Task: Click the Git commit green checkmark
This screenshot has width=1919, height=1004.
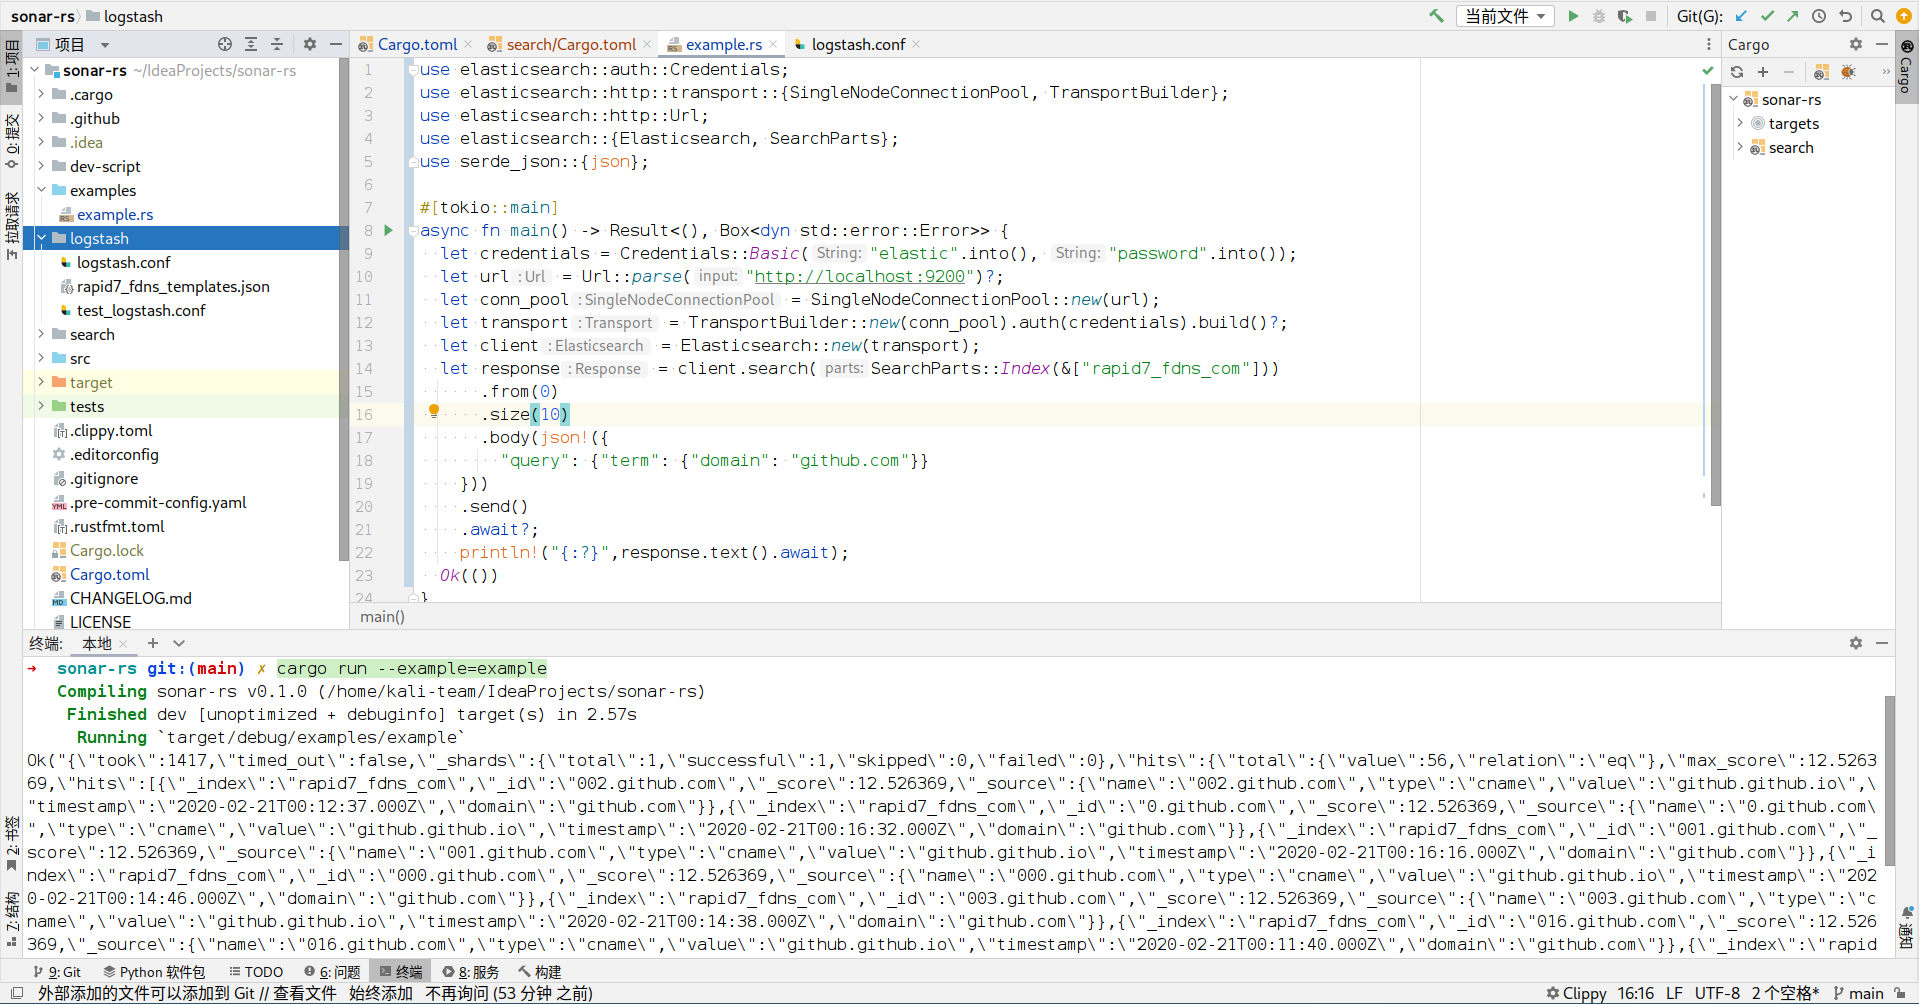Action: [1767, 16]
